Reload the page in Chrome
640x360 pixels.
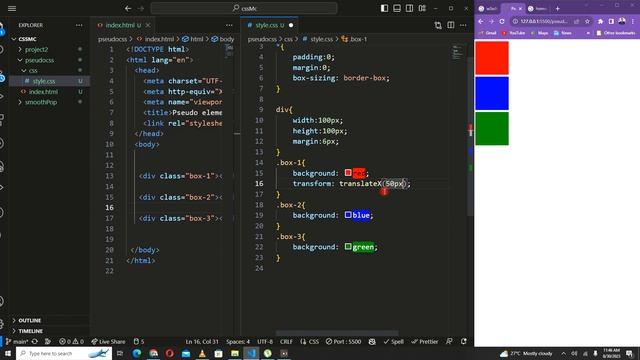502,21
